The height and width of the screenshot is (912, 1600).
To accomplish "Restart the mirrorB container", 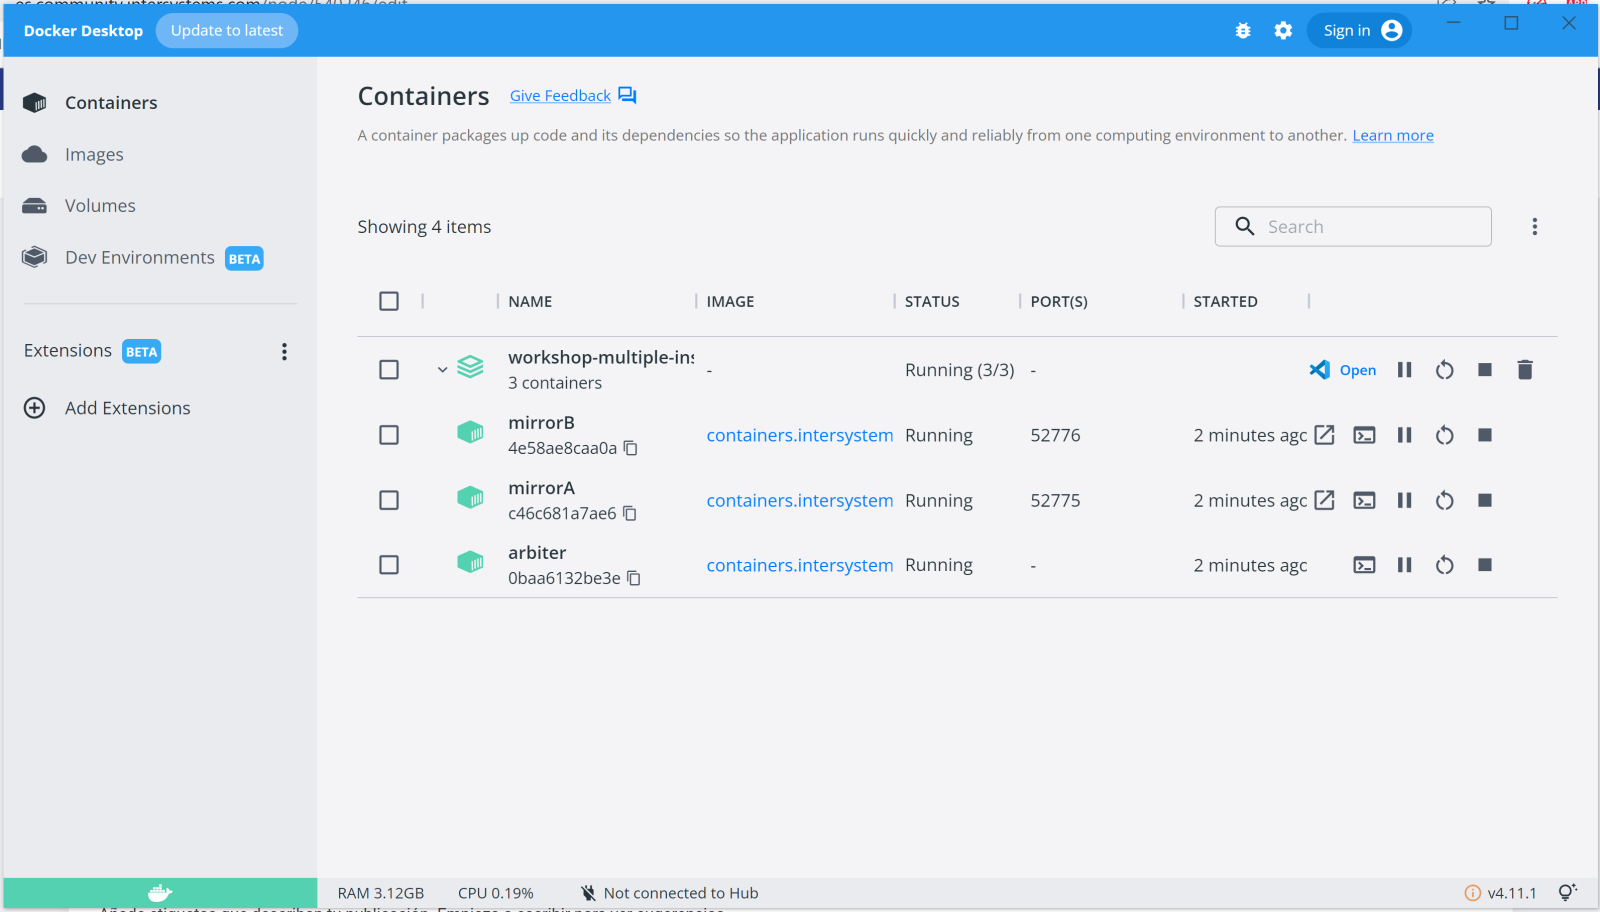I will pyautogui.click(x=1444, y=435).
